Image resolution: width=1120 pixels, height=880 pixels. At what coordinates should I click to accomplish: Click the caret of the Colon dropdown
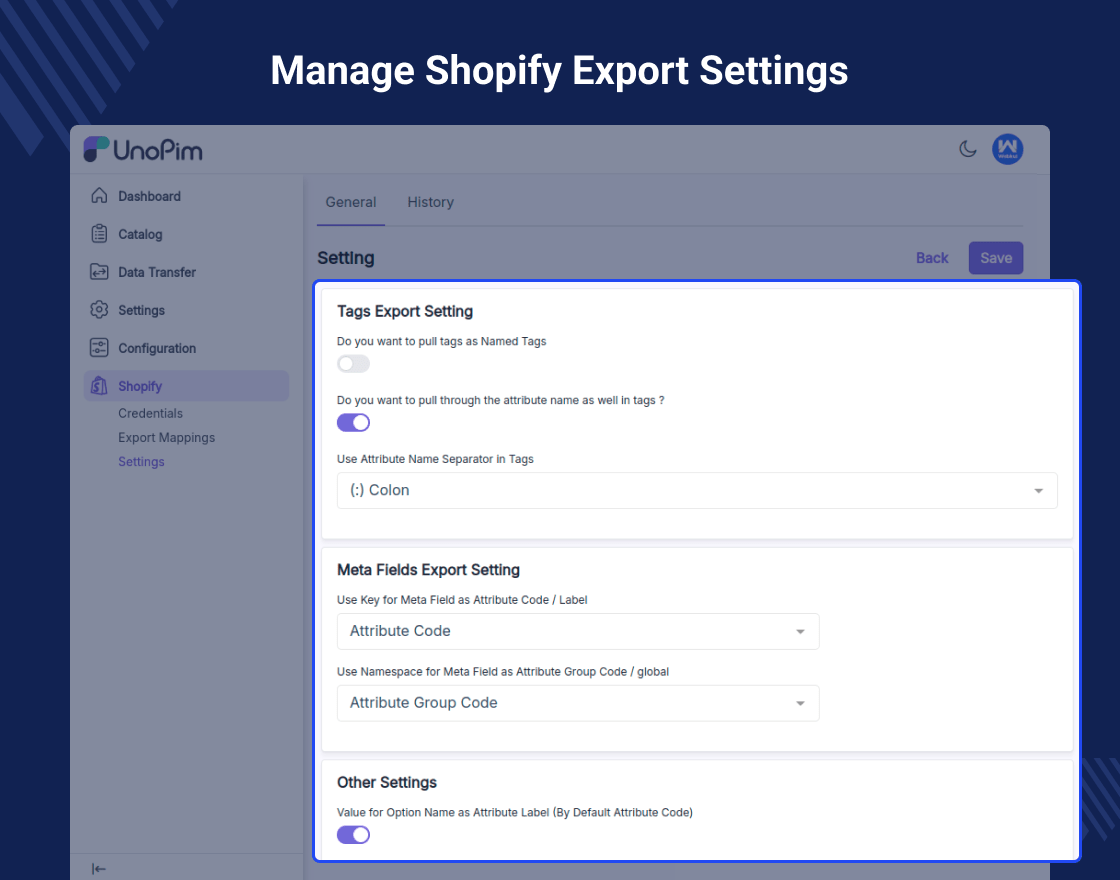(x=1039, y=491)
